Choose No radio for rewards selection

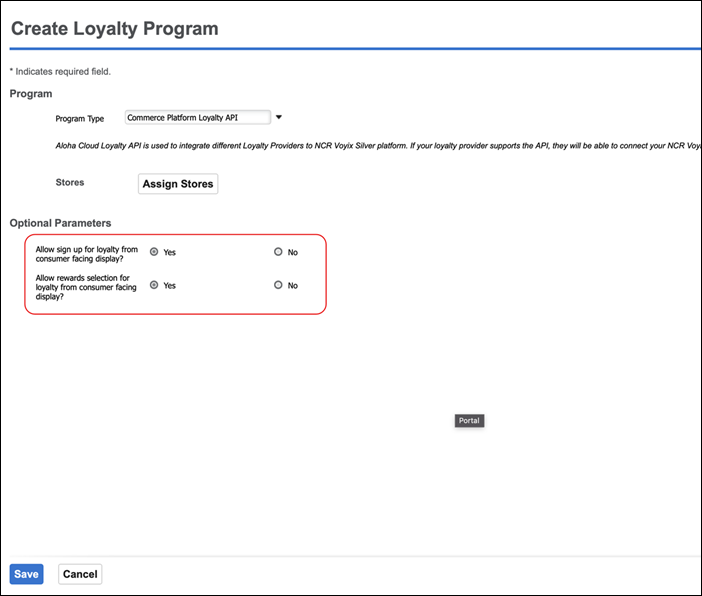[279, 285]
